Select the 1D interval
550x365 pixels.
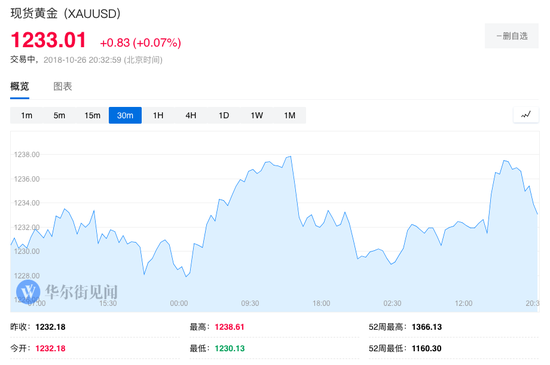[224, 115]
